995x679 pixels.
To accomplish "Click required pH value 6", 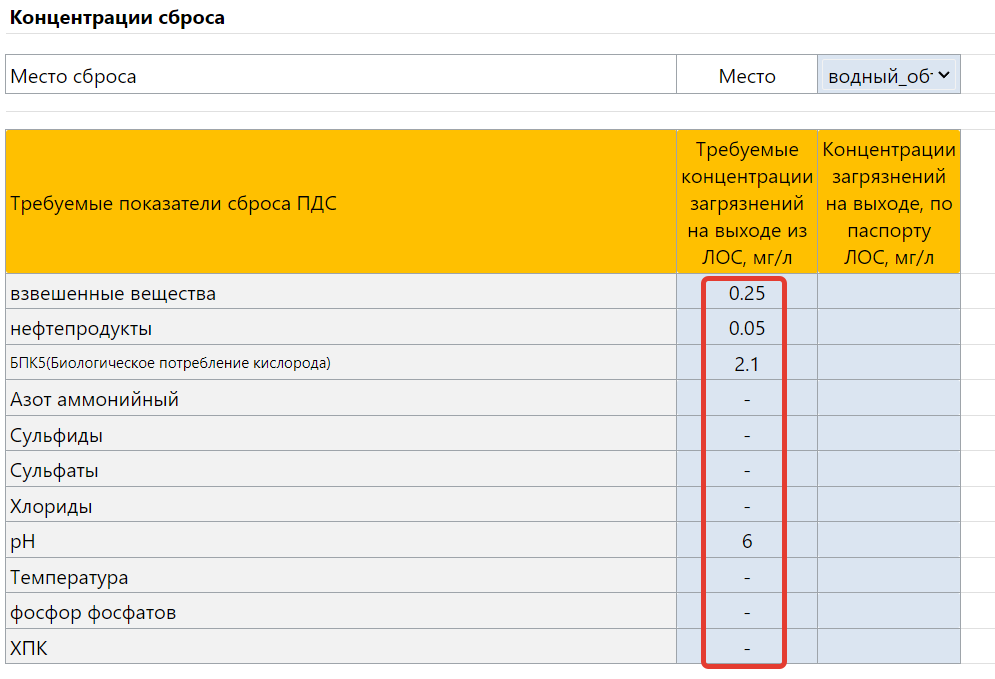I will click(x=746, y=541).
